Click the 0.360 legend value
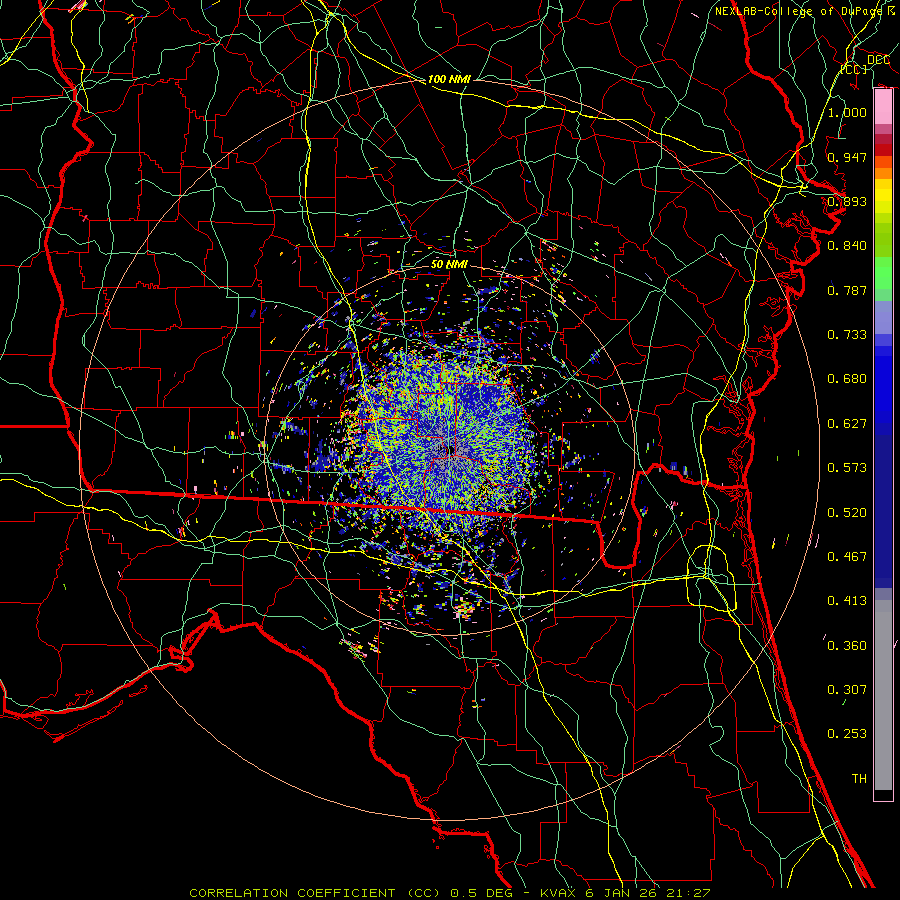This screenshot has height=900, width=900. 847,646
